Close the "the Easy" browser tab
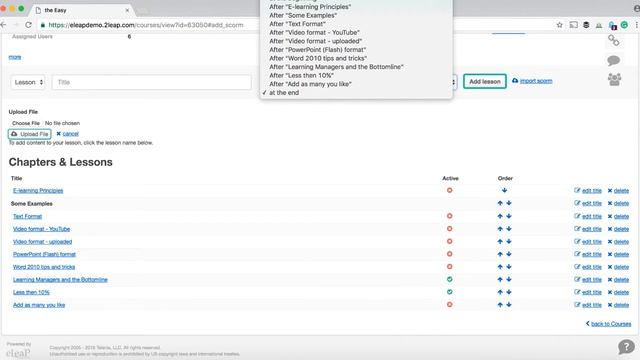 click(x=127, y=10)
